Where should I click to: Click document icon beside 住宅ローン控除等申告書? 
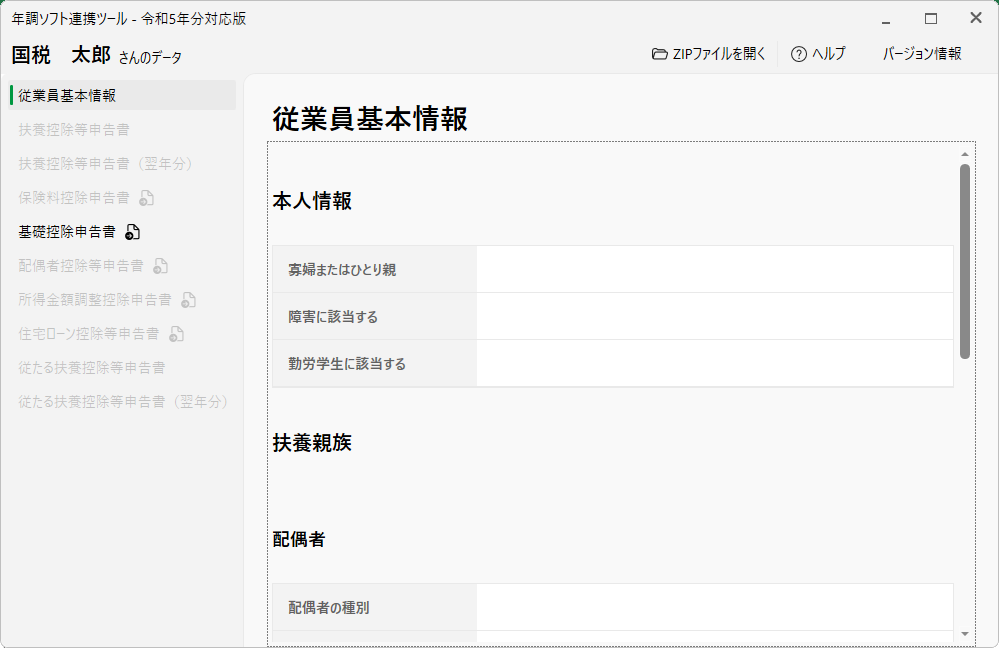click(176, 334)
